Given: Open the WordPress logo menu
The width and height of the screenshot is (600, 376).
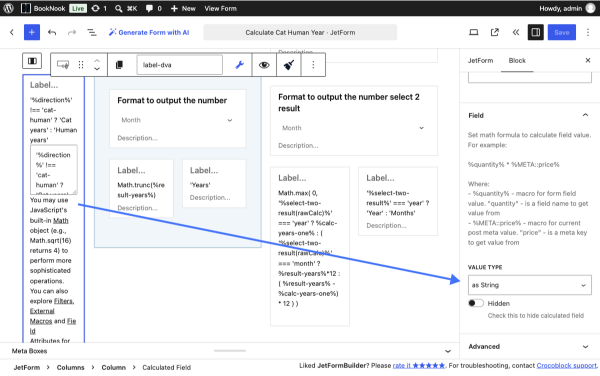Looking at the screenshot, I should tap(8, 8).
